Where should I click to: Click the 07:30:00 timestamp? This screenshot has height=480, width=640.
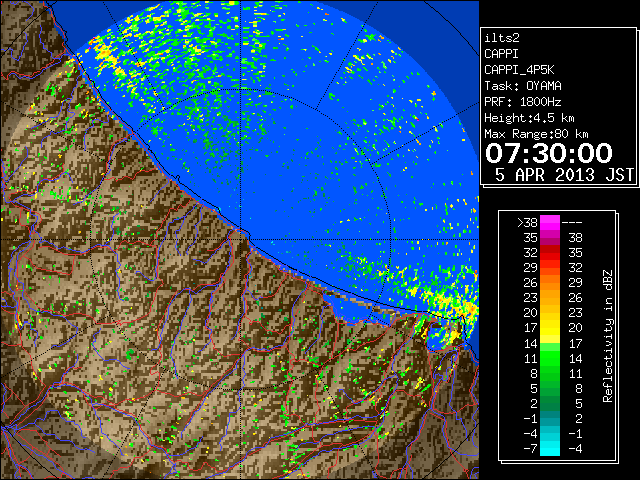549,153
